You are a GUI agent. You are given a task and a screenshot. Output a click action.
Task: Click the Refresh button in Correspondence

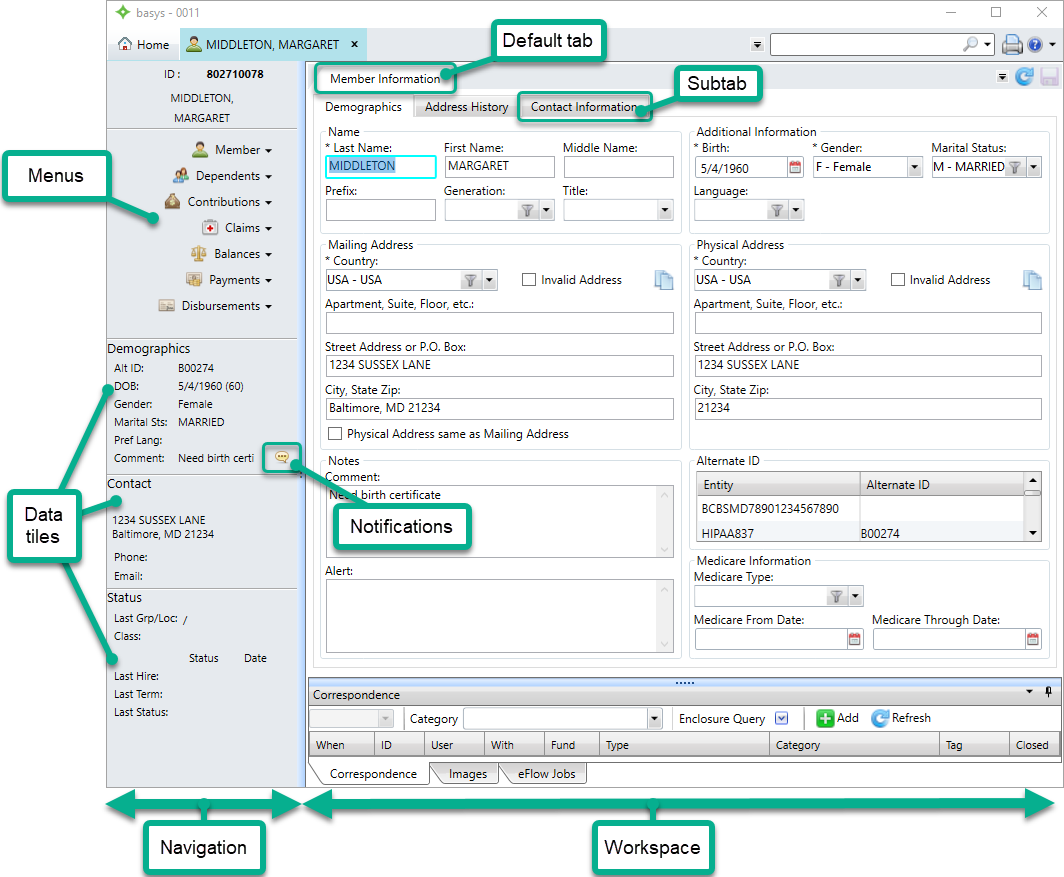[901, 718]
